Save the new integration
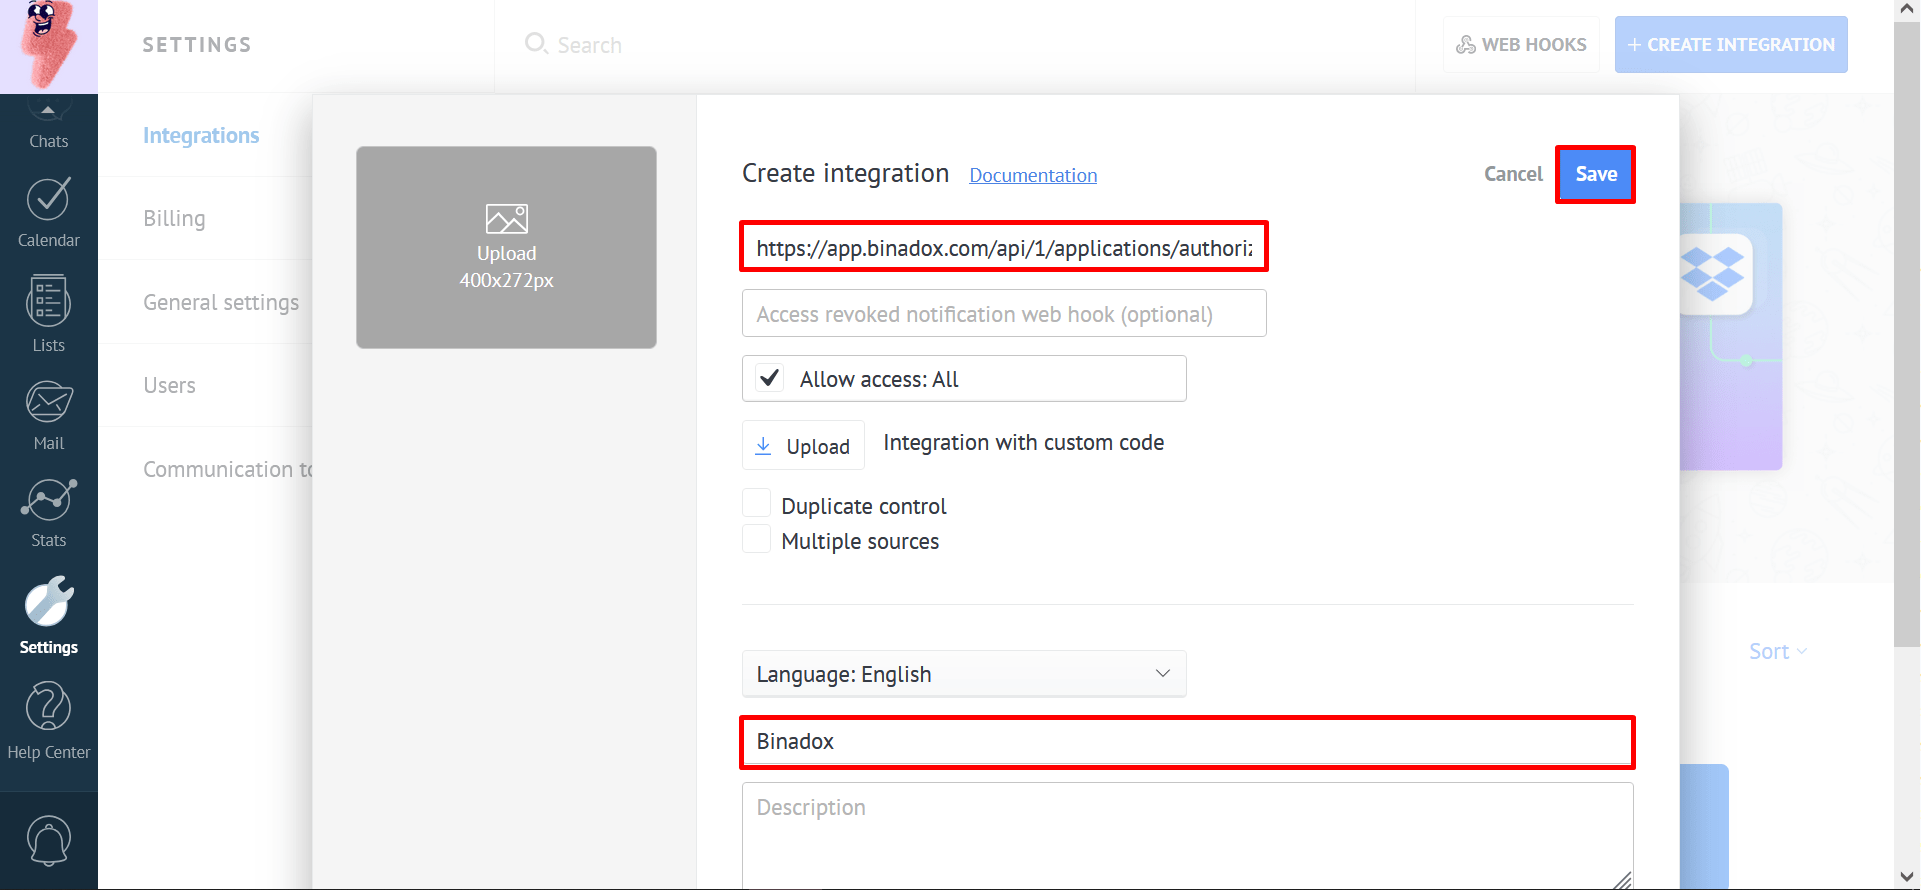This screenshot has height=890, width=1921. tap(1596, 174)
